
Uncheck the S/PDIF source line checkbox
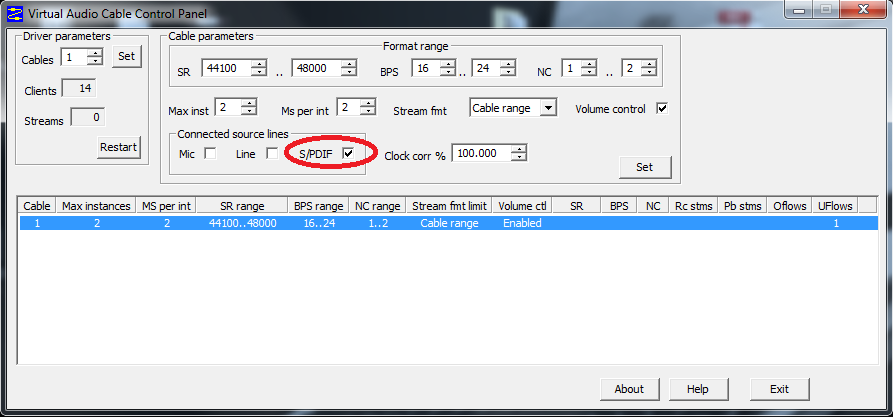[x=348, y=153]
